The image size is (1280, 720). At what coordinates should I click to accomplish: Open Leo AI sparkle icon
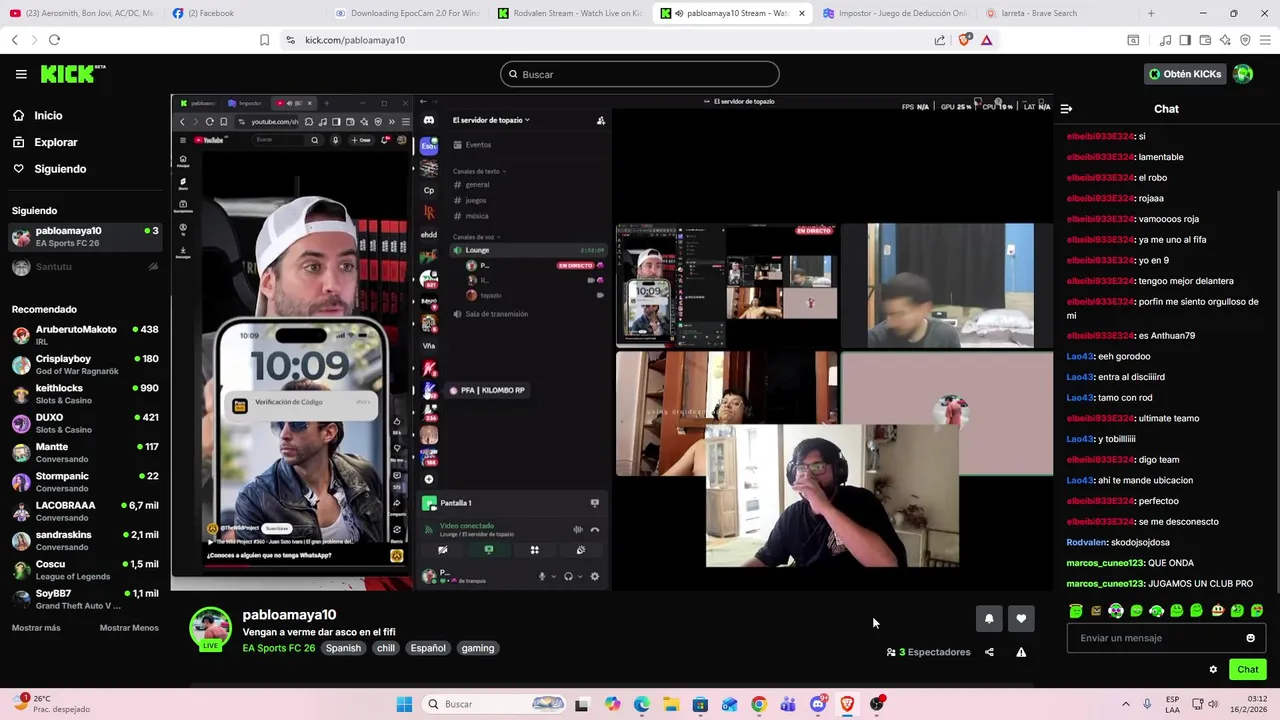click(1225, 40)
